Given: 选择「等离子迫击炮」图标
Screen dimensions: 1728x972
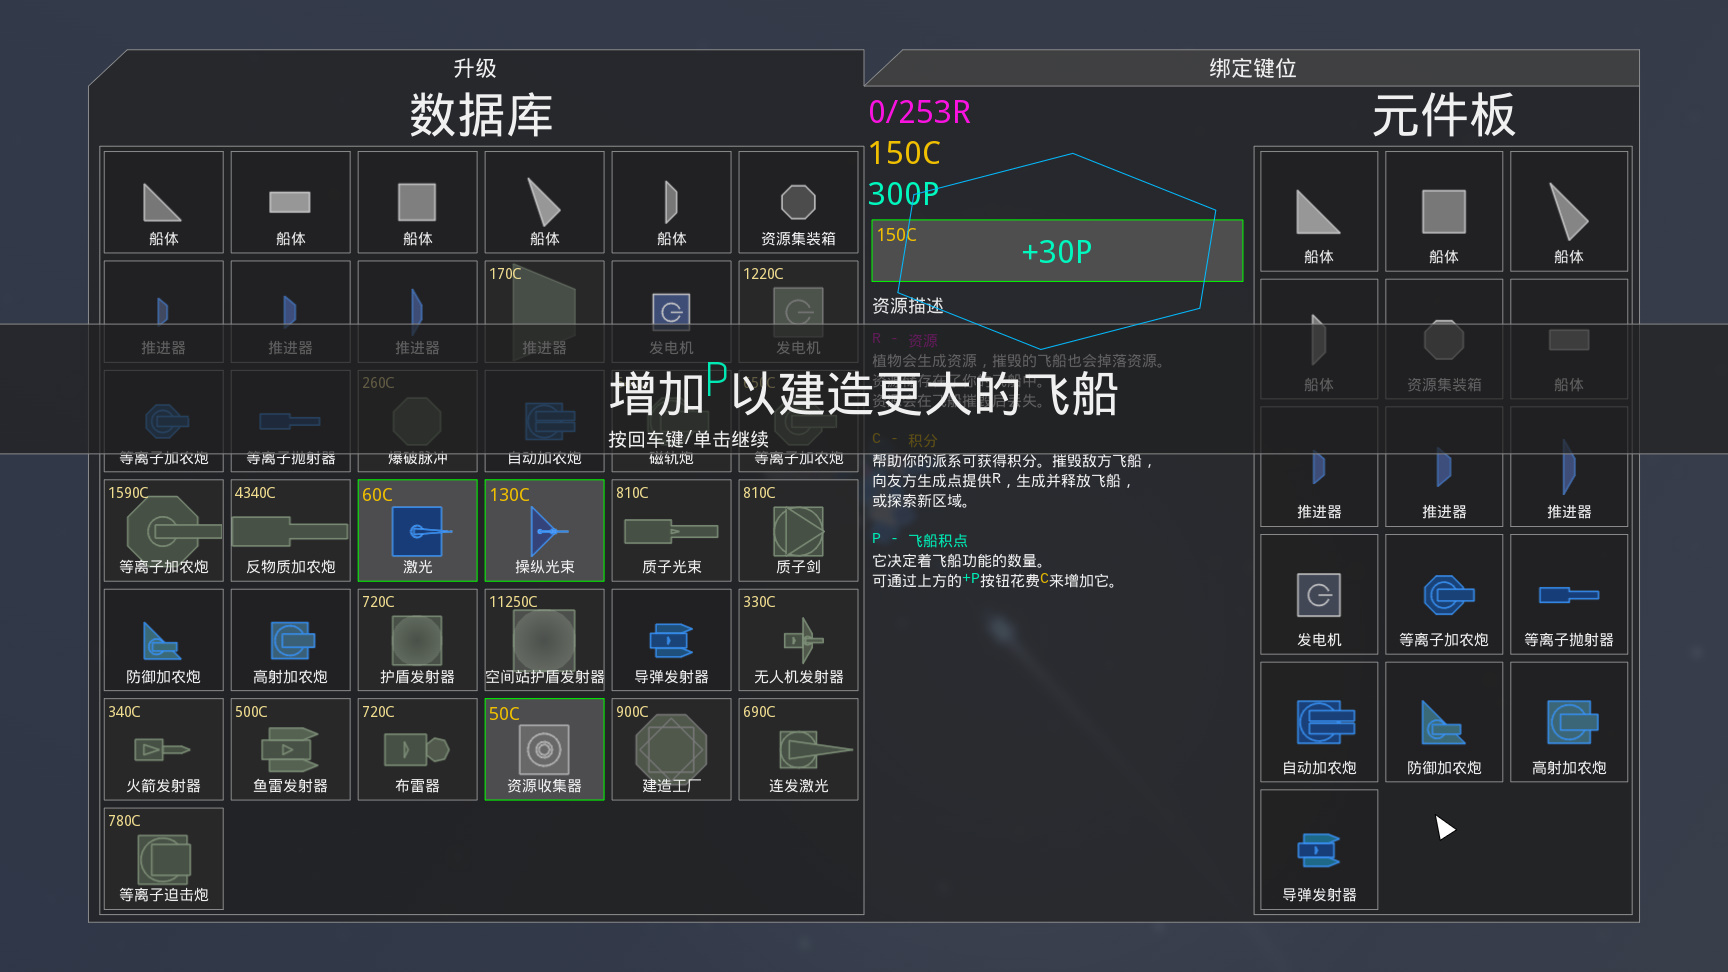Looking at the screenshot, I should tap(162, 857).
